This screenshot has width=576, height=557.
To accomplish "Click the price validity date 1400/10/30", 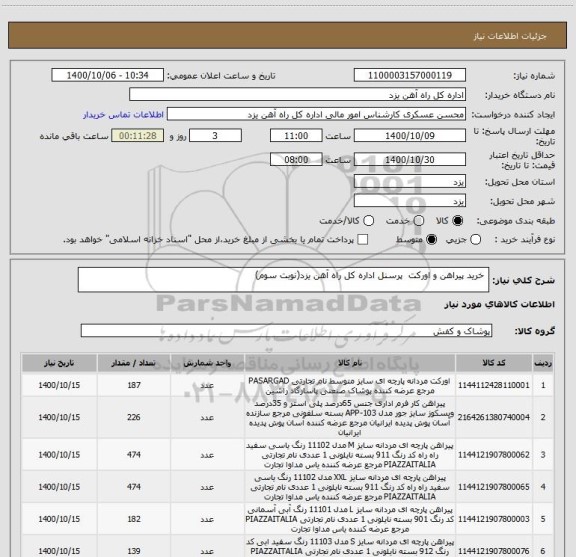I will [410, 159].
